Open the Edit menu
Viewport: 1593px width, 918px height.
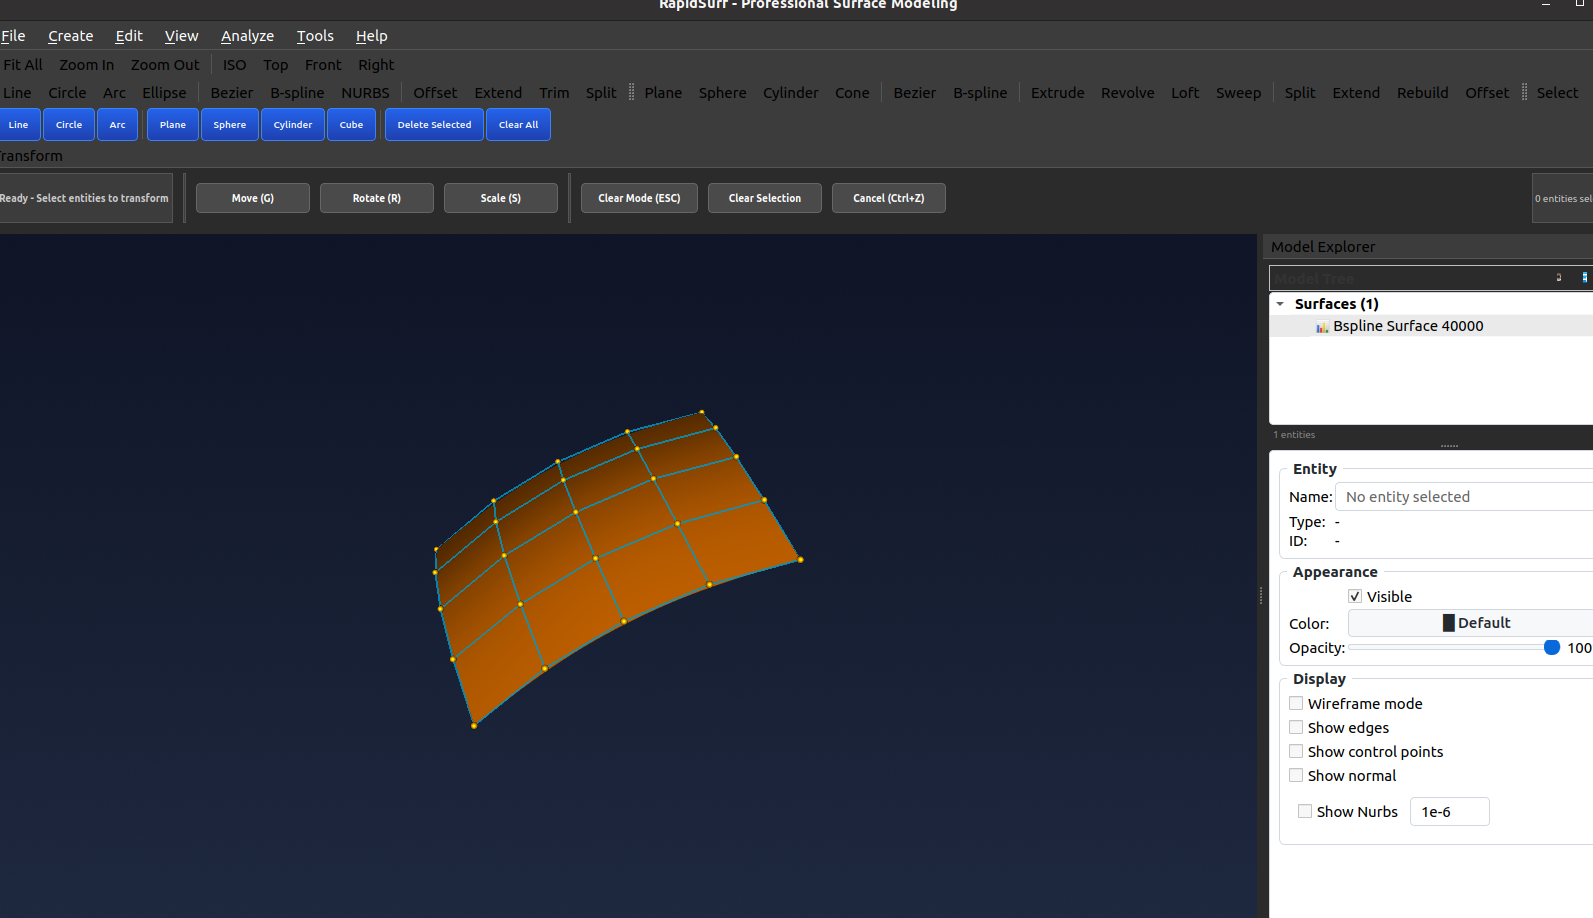[x=128, y=36]
